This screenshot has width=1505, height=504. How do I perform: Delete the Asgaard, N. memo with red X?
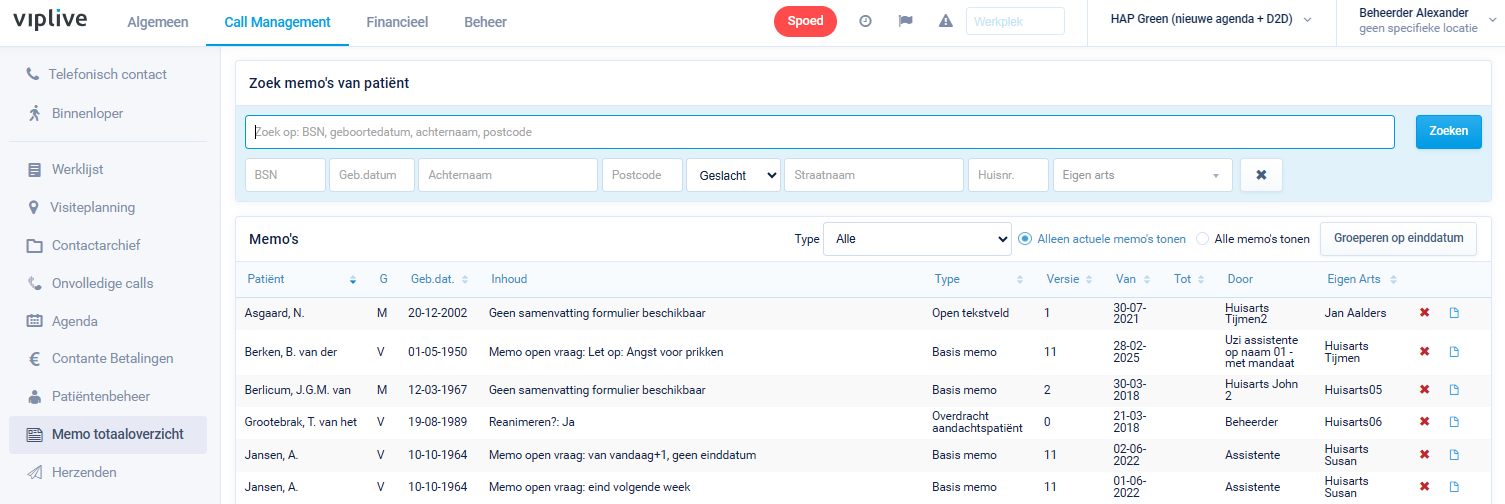pos(1424,313)
